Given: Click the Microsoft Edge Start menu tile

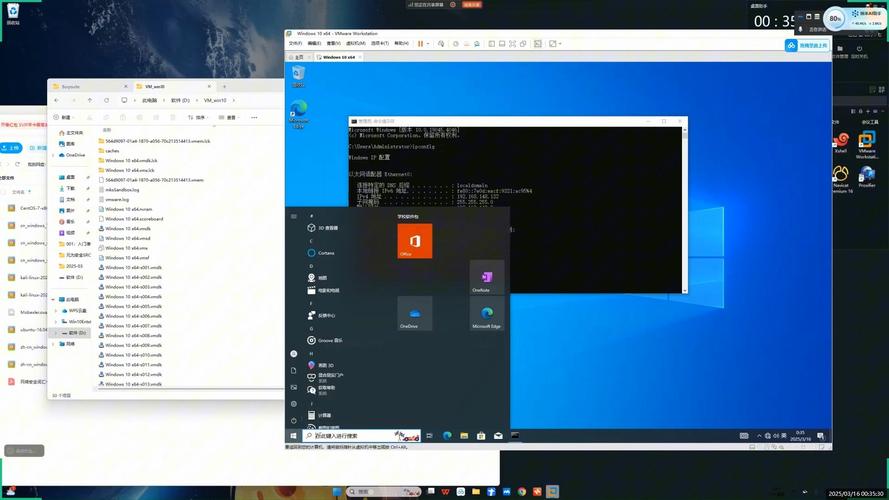Looking at the screenshot, I should 487,313.
